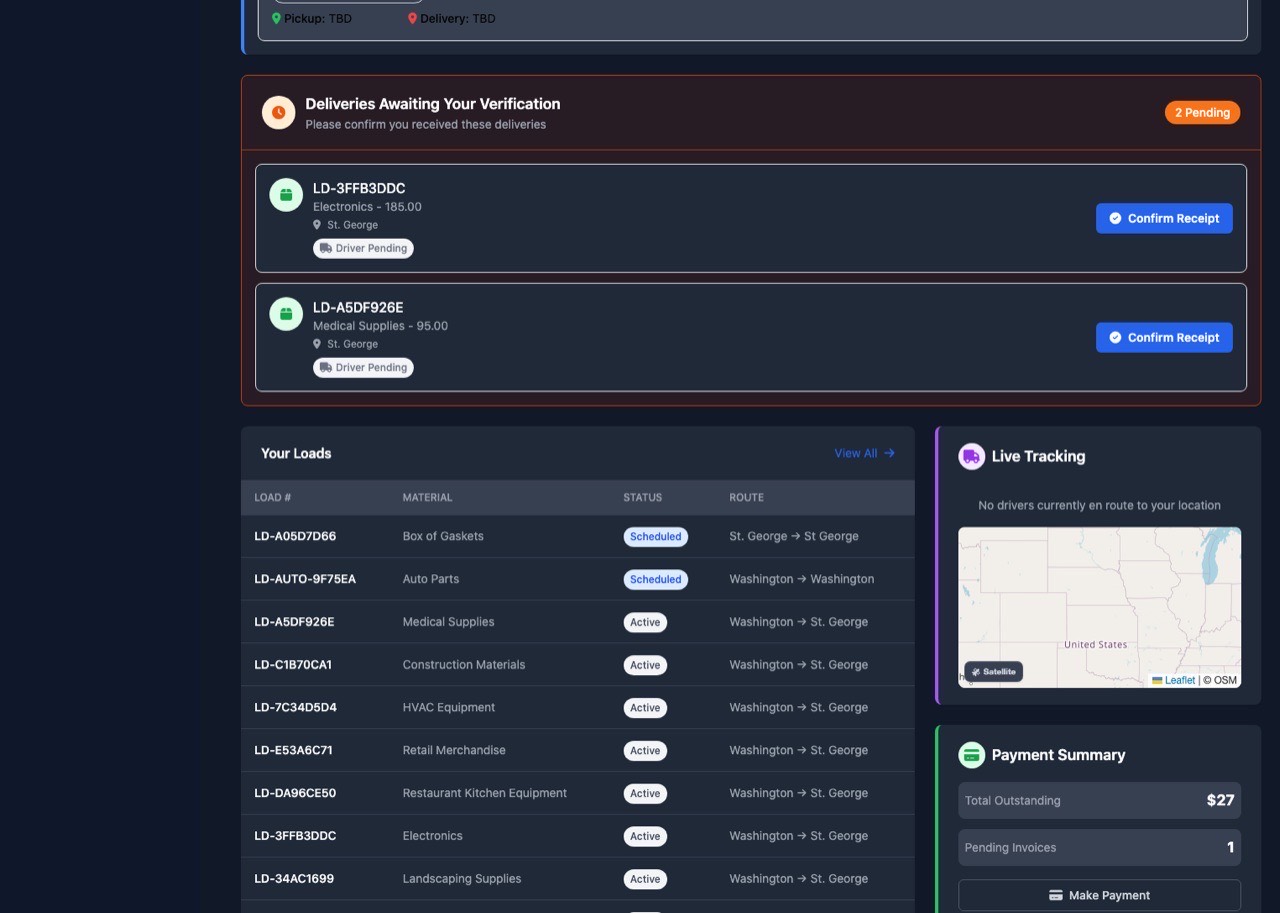Click location pin icon under Electronics - 185.00
The width and height of the screenshot is (1280, 913).
pos(317,225)
